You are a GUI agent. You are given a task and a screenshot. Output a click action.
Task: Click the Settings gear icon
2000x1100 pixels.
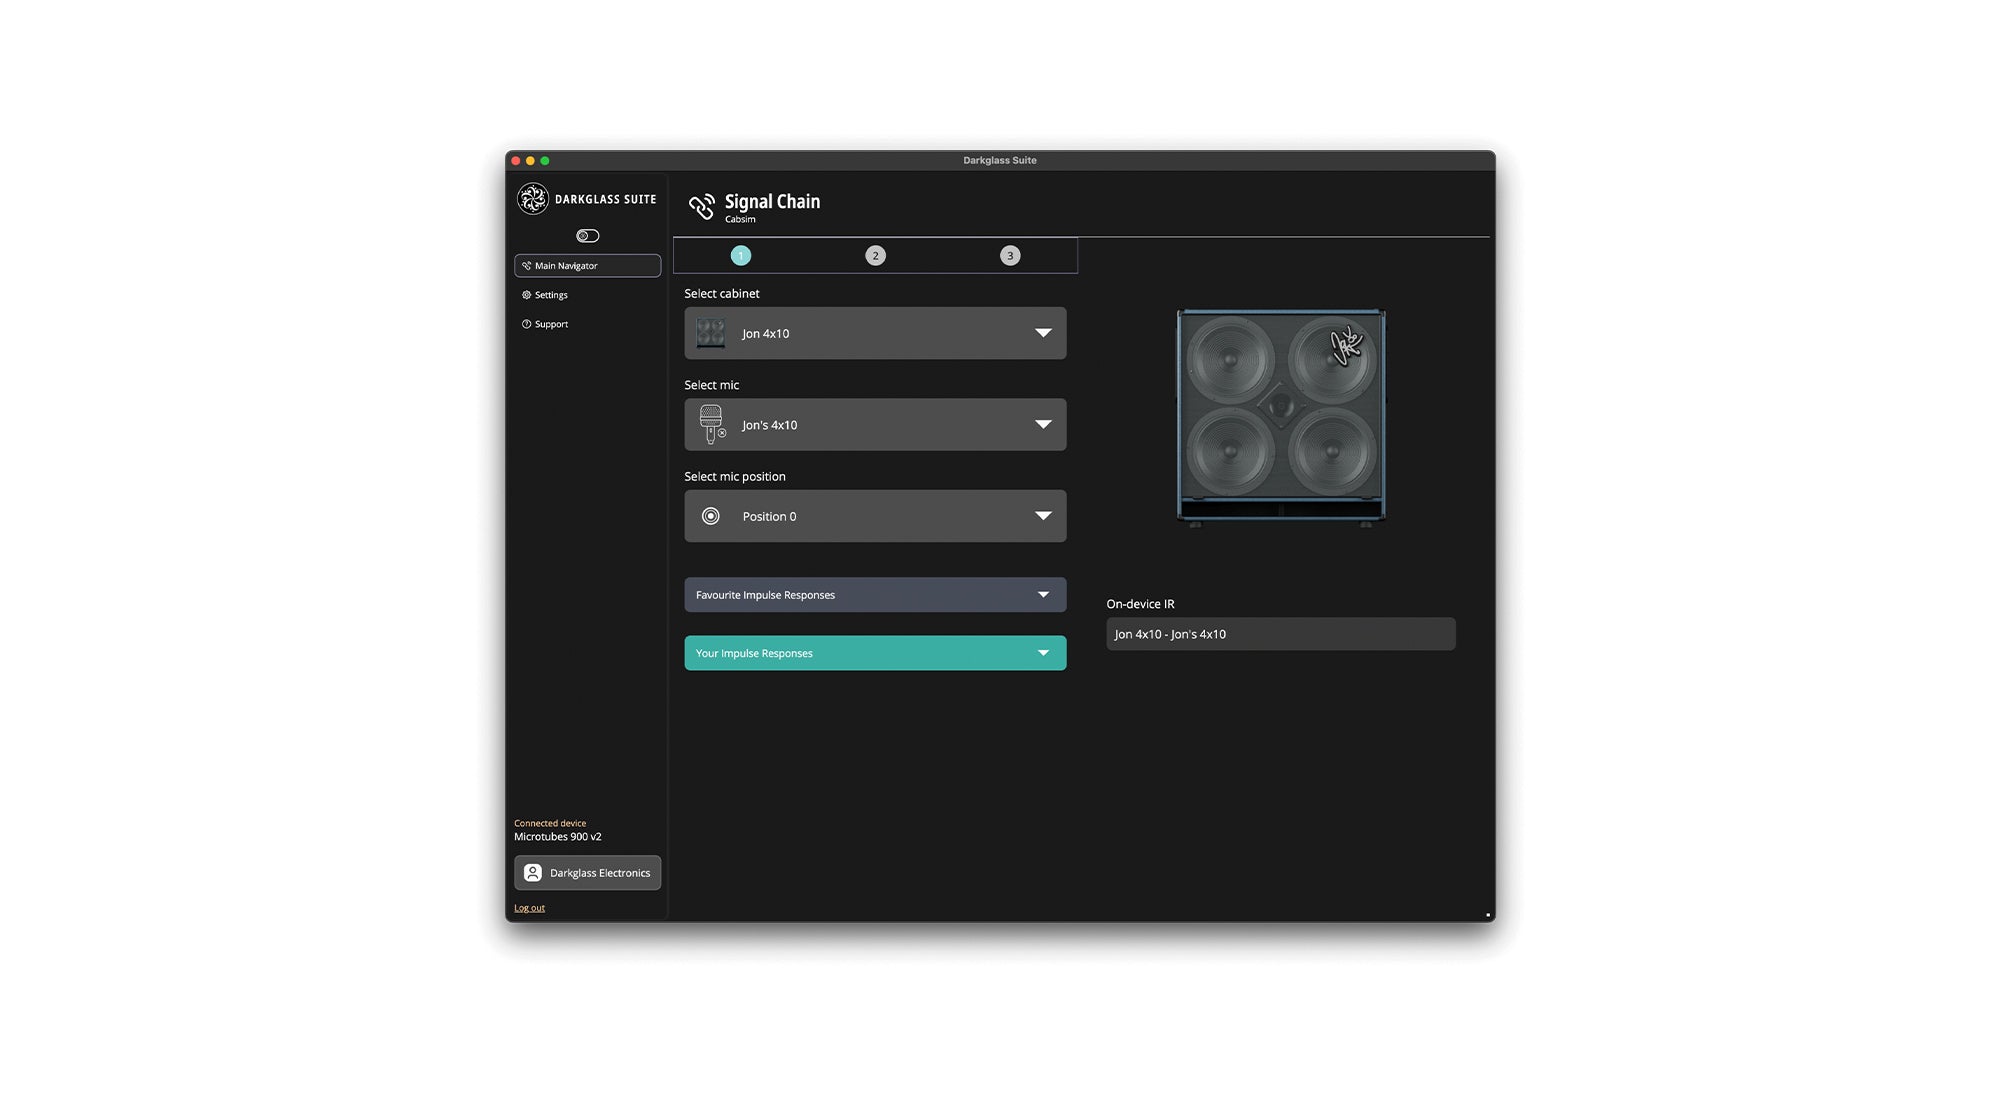coord(526,295)
